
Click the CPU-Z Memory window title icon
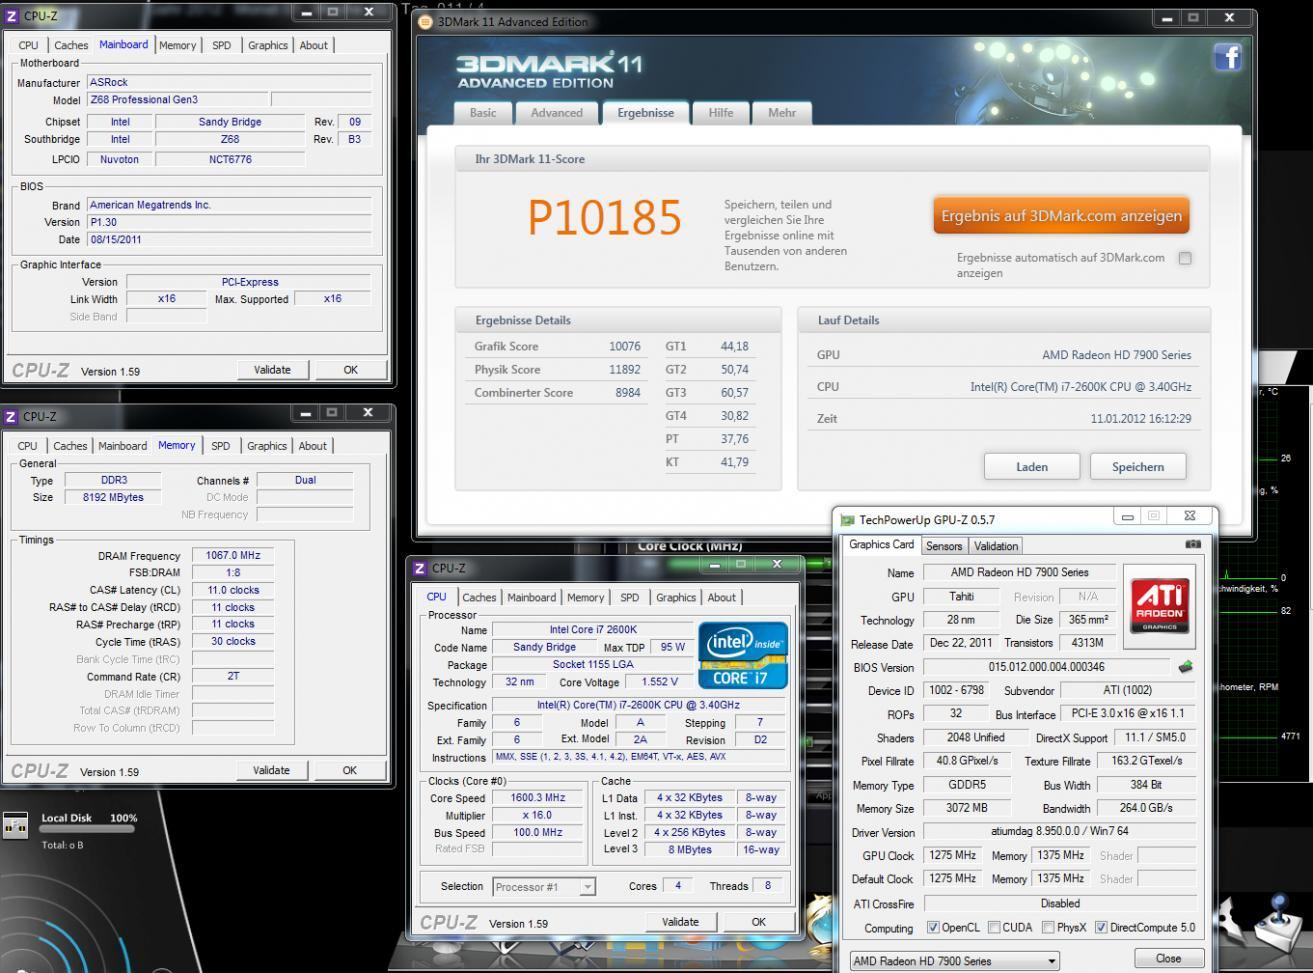click(12, 415)
